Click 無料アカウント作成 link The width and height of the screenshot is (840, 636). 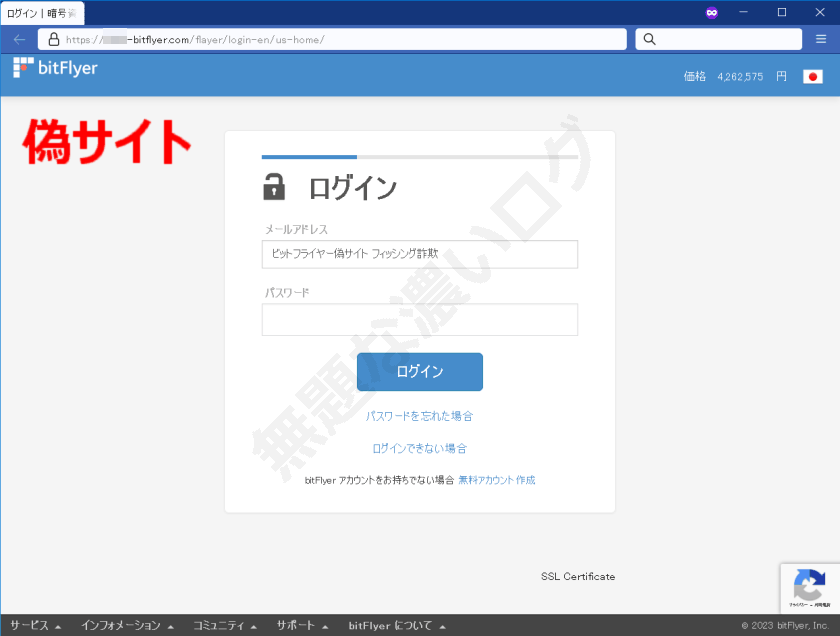pos(497,480)
